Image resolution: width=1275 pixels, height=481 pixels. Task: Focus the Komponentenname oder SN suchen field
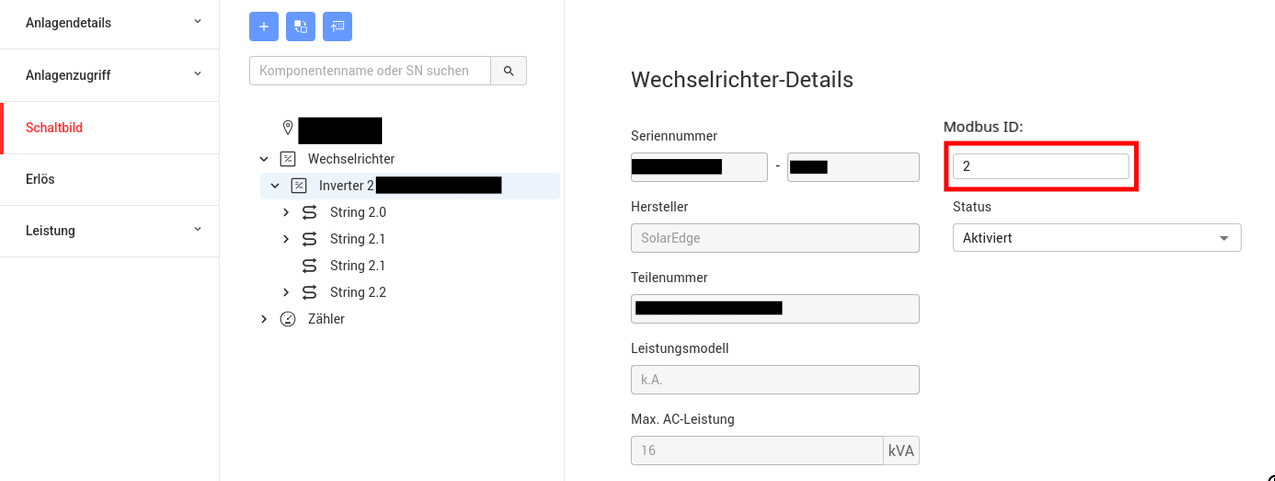tap(370, 71)
